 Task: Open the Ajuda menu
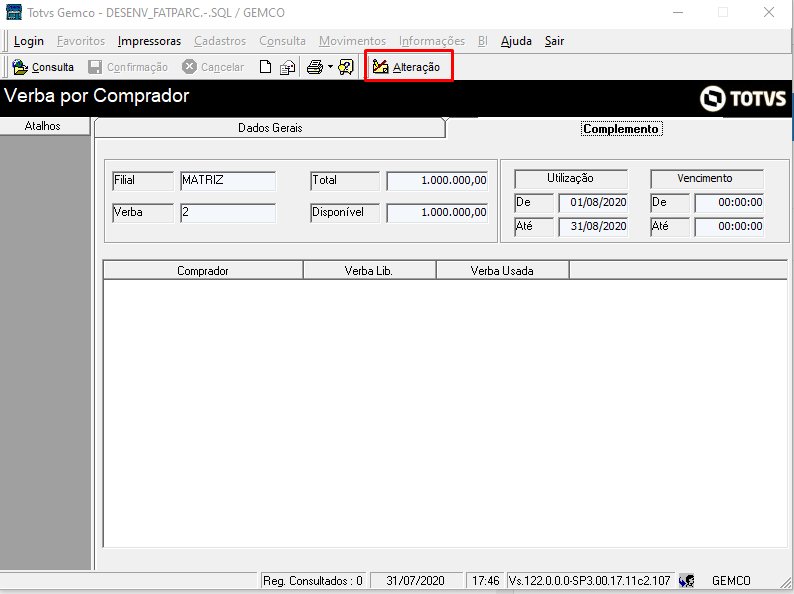coord(516,41)
